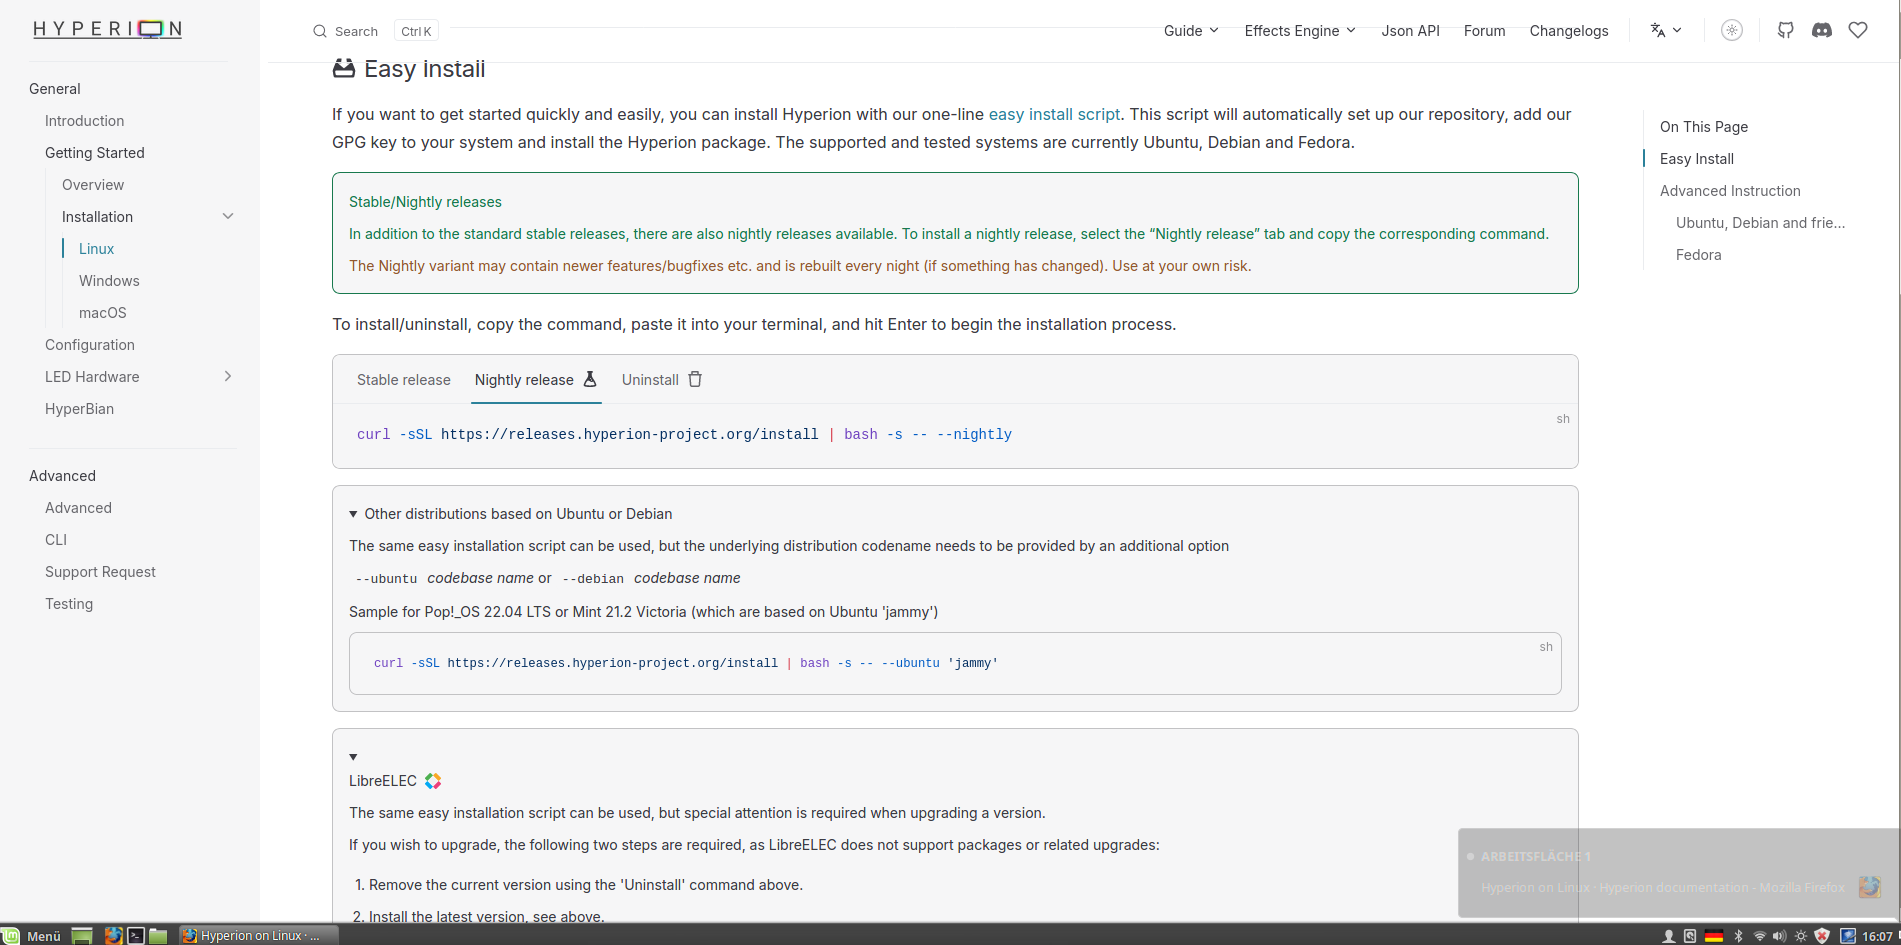Go to Hyperion logo home page
The width and height of the screenshot is (1901, 945).
(108, 29)
